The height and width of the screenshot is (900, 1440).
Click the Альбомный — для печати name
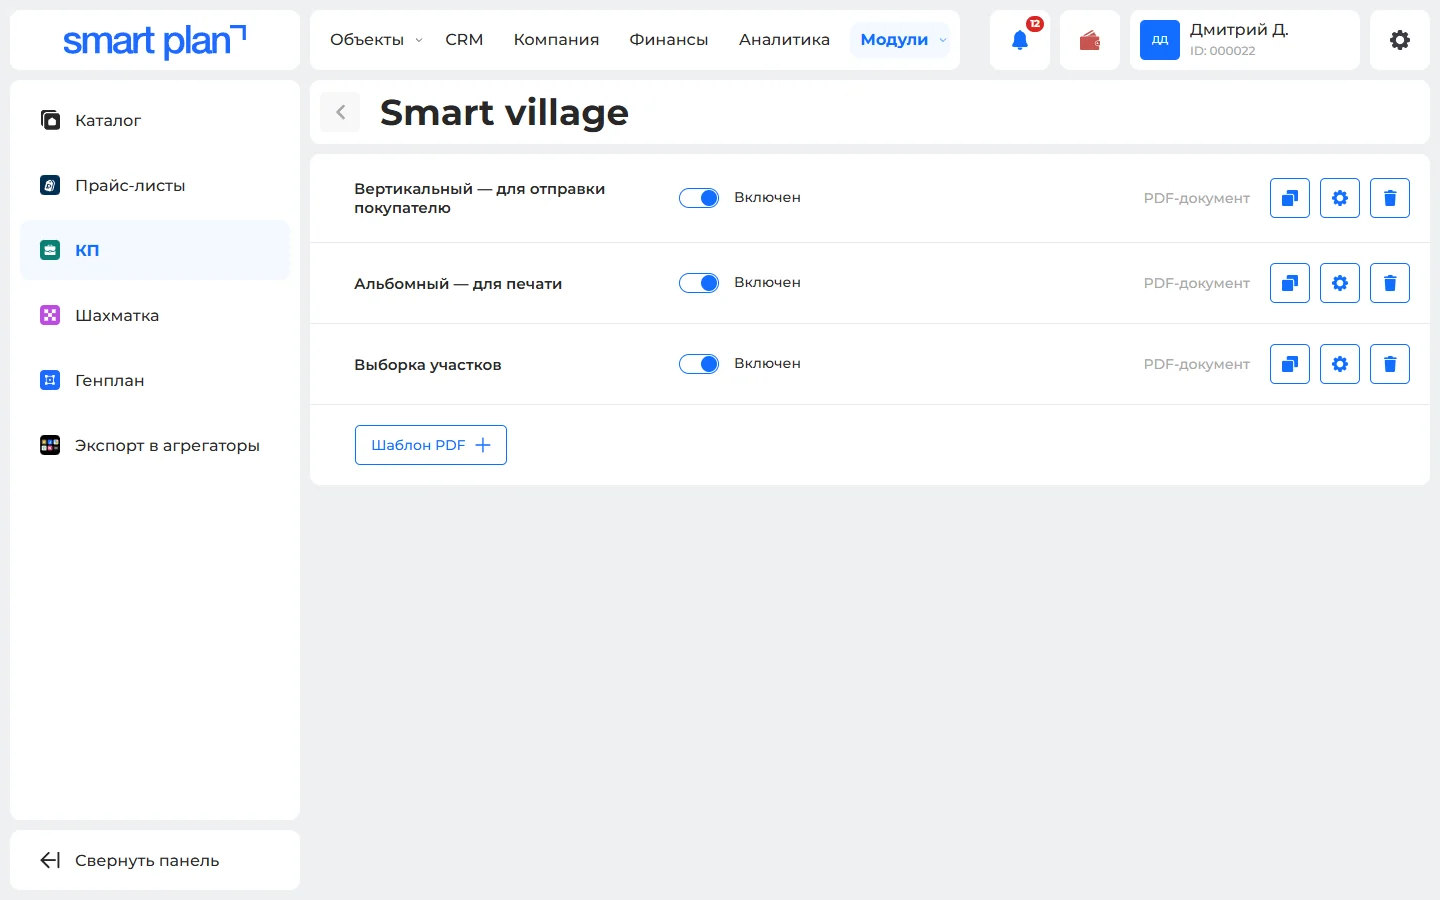point(458,284)
